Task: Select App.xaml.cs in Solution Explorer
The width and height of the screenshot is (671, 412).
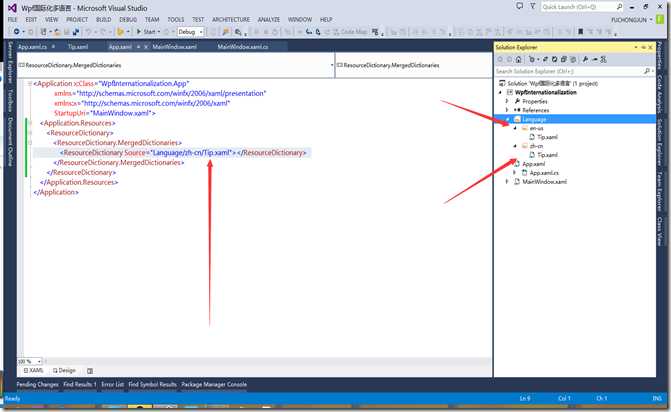Action: coord(544,173)
